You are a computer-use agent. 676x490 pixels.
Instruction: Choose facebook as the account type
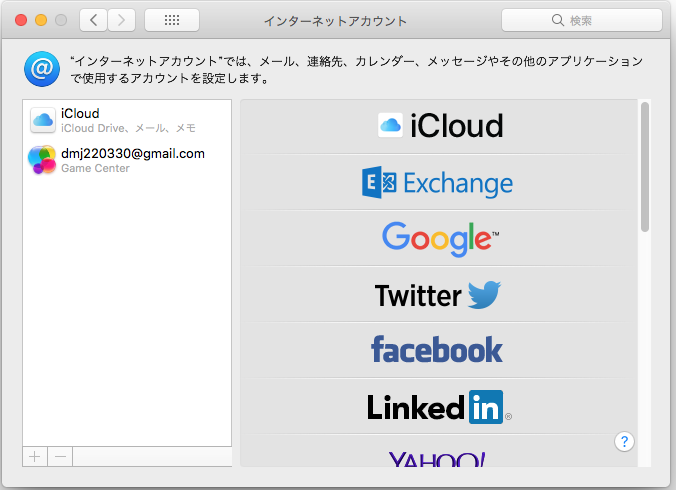coord(439,350)
